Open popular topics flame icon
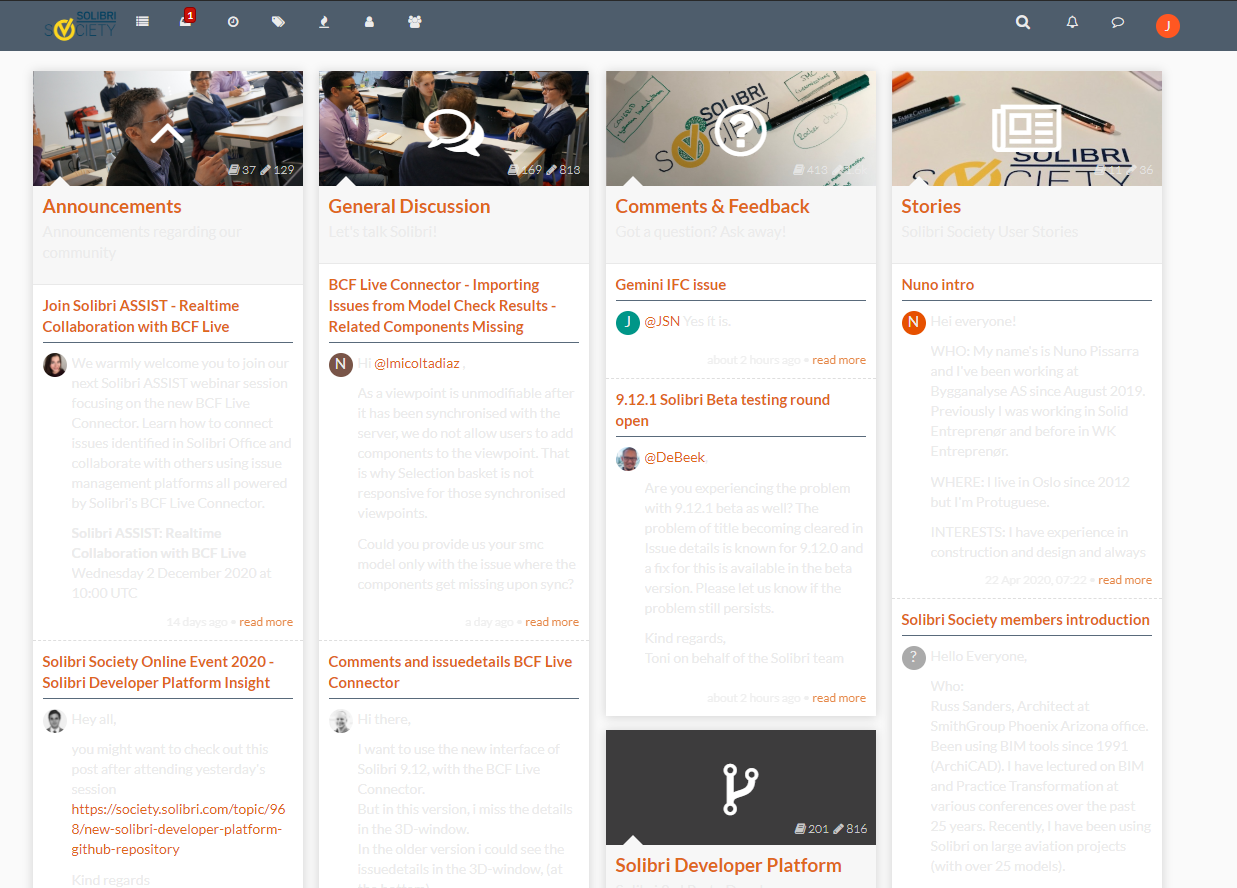Image resolution: width=1237 pixels, height=888 pixels. click(324, 21)
